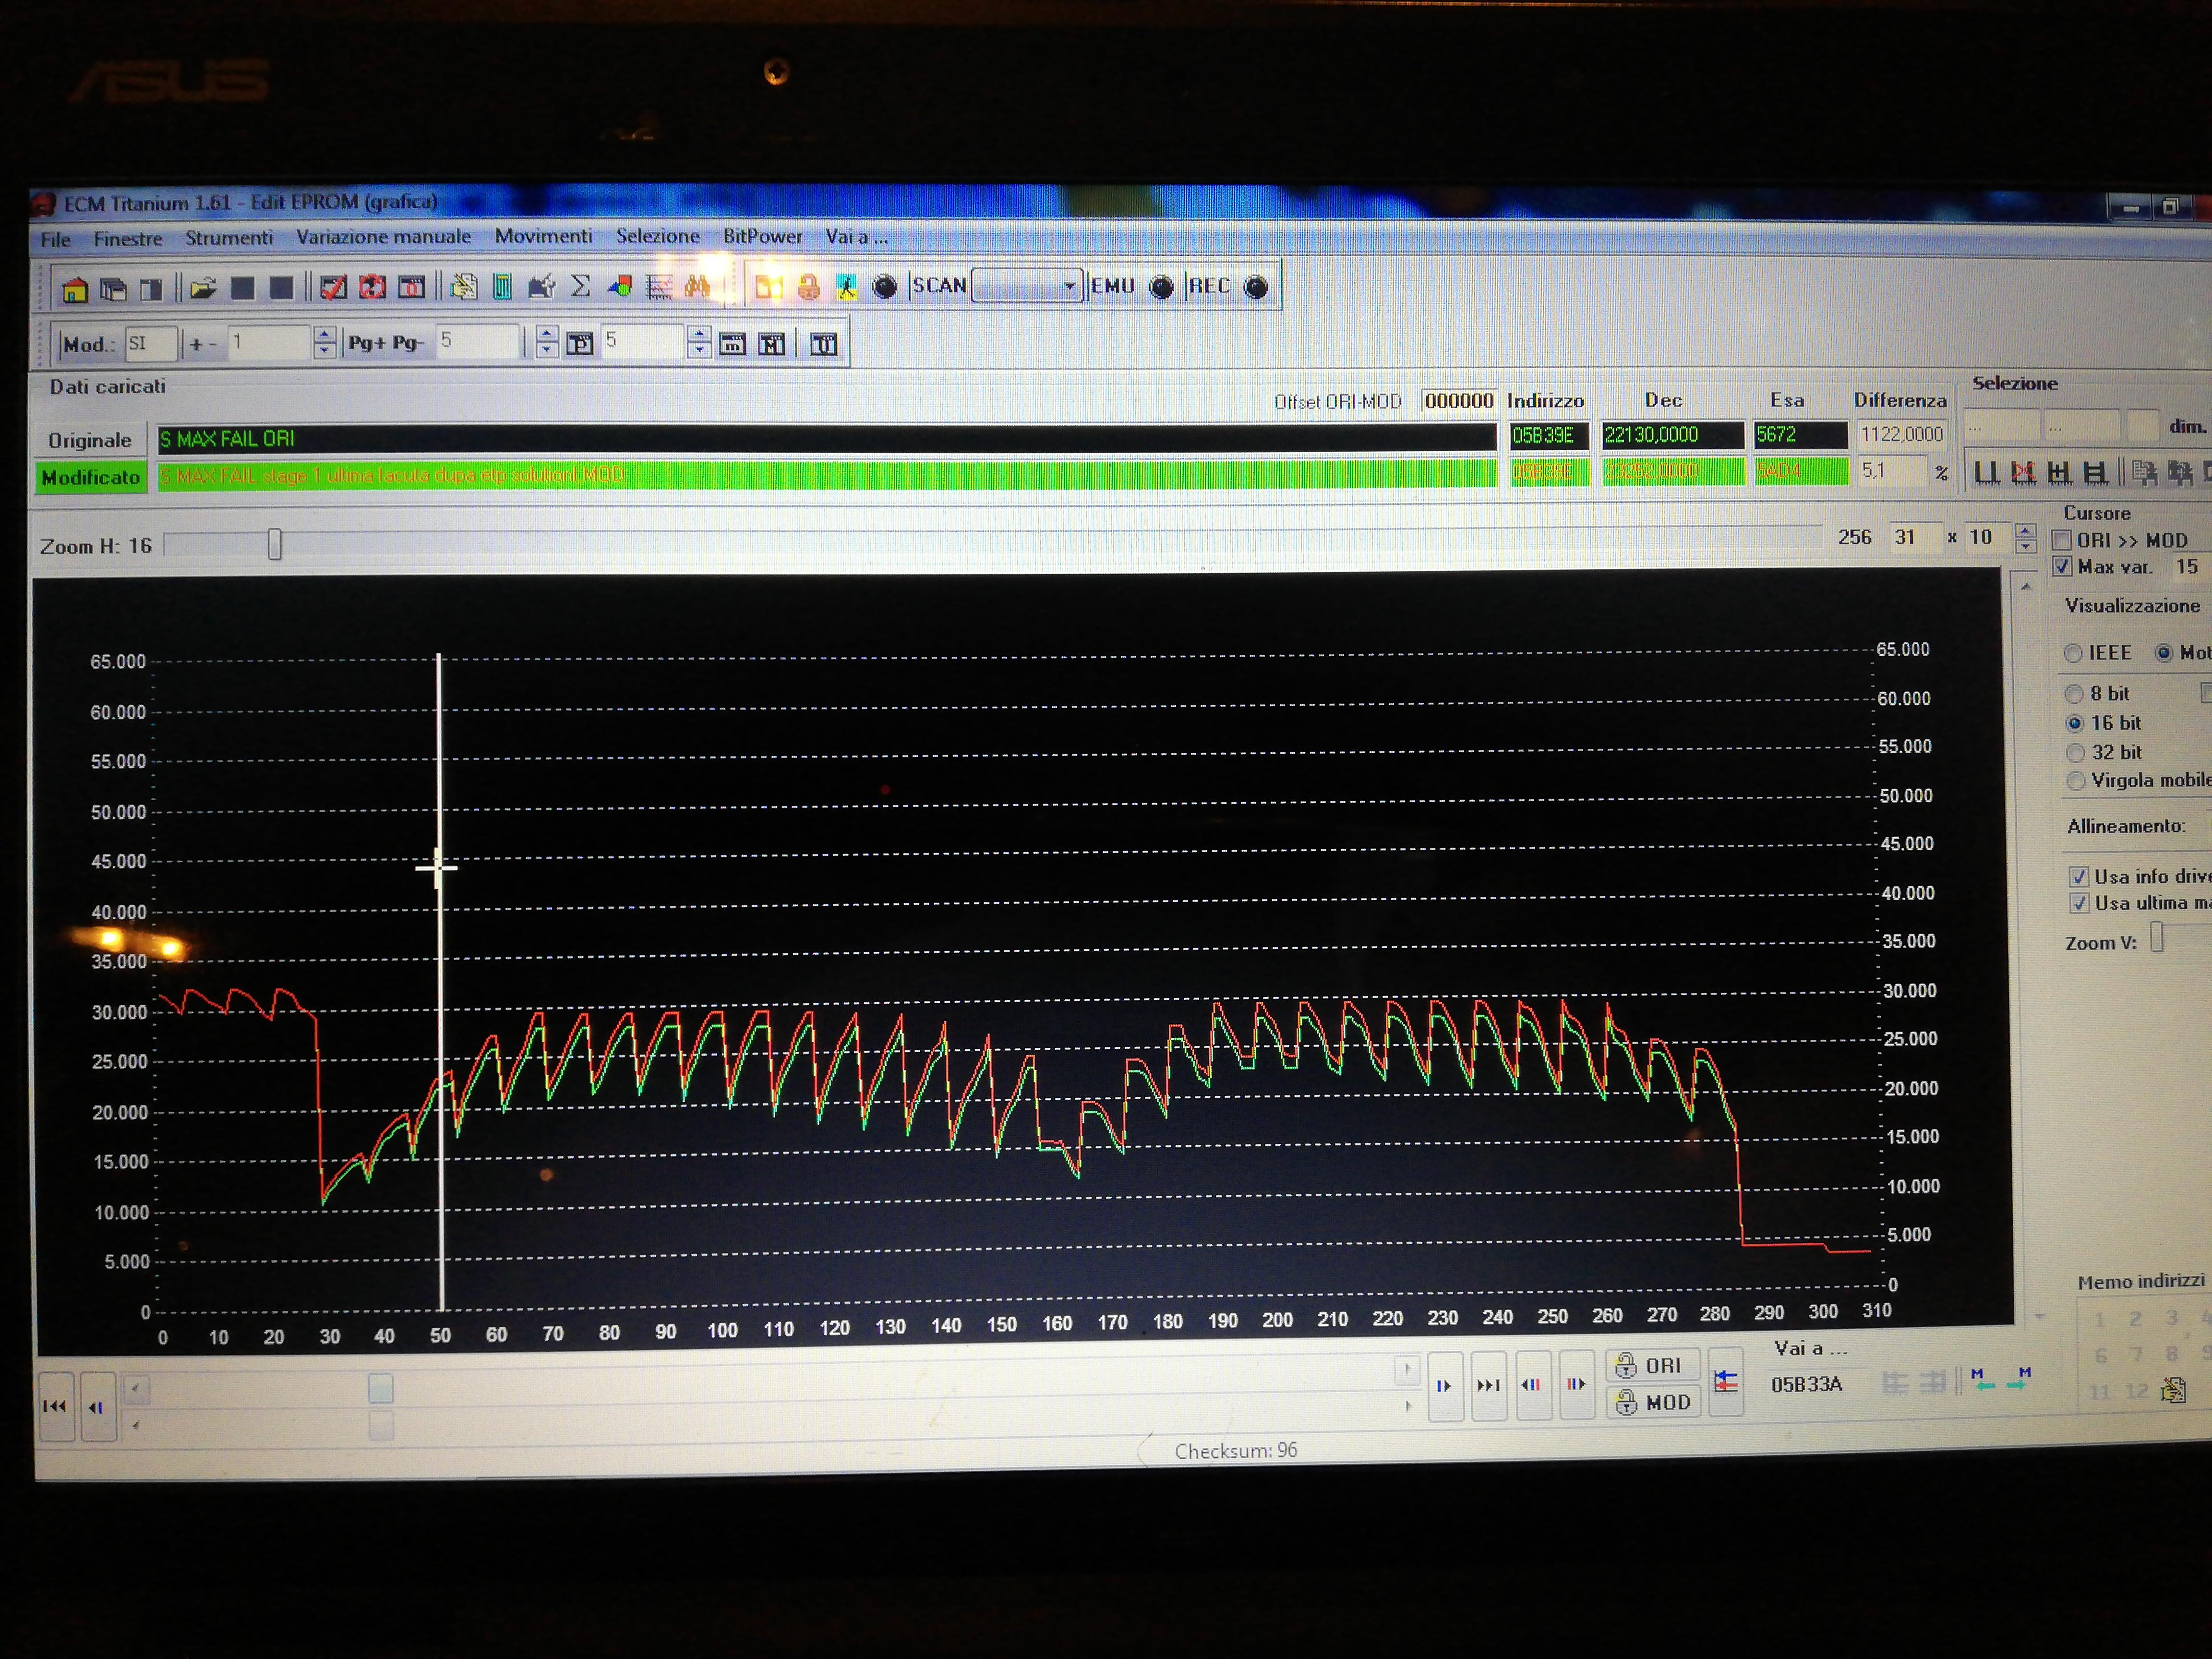Click the red checkmark toolbar icon
The image size is (2212, 1659).
coord(333,288)
